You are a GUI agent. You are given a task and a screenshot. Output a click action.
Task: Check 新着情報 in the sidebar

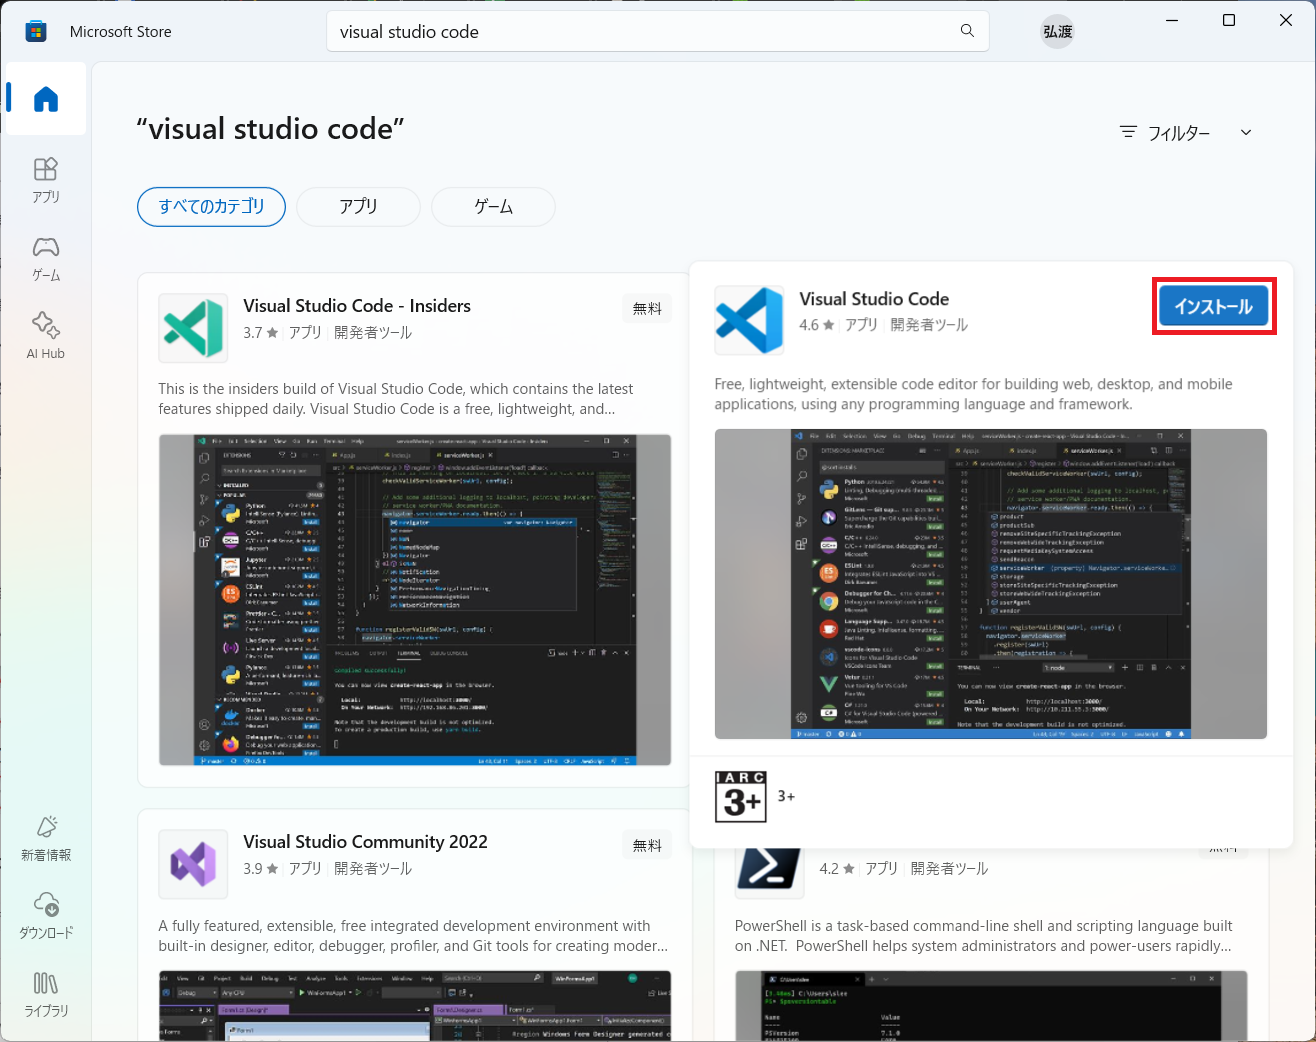tap(45, 838)
